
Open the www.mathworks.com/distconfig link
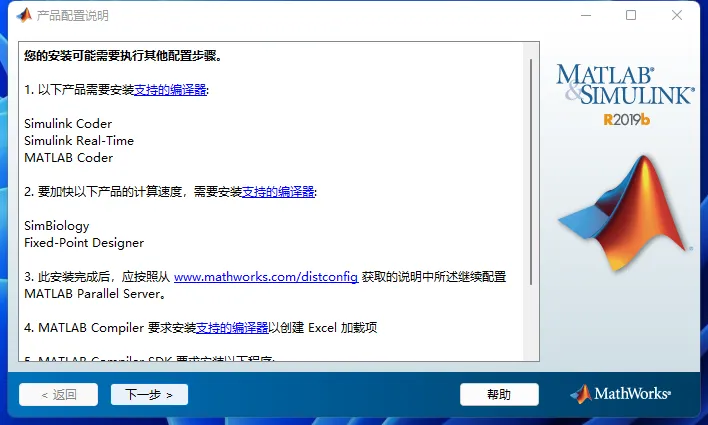266,276
